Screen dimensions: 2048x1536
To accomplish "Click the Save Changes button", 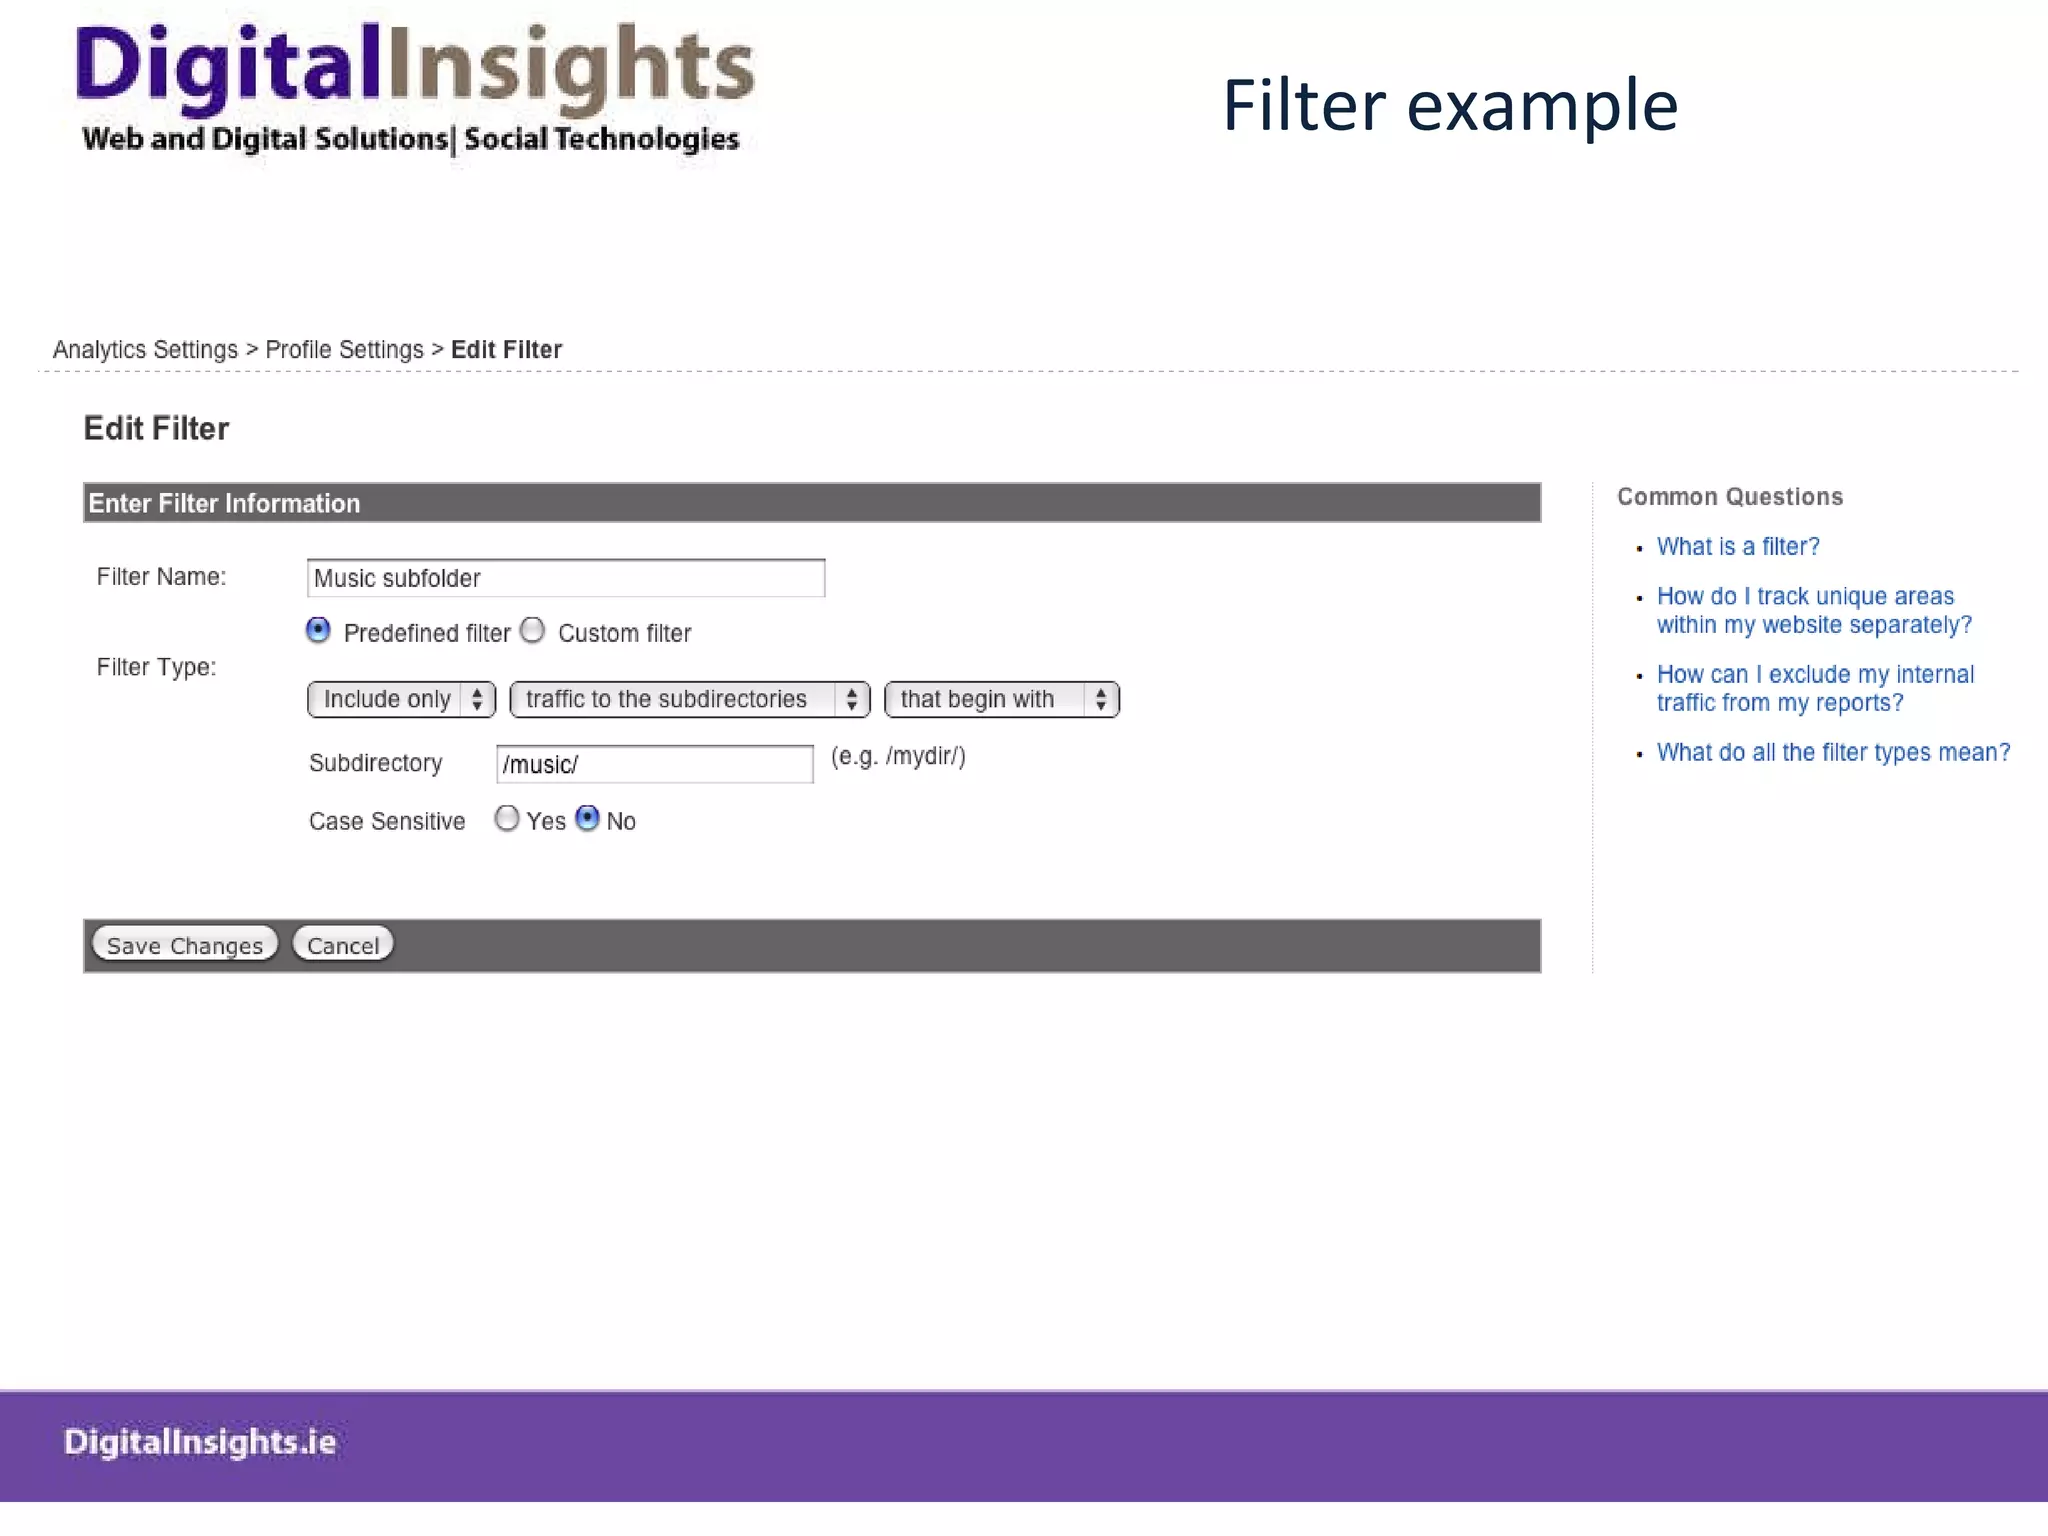I will point(185,945).
